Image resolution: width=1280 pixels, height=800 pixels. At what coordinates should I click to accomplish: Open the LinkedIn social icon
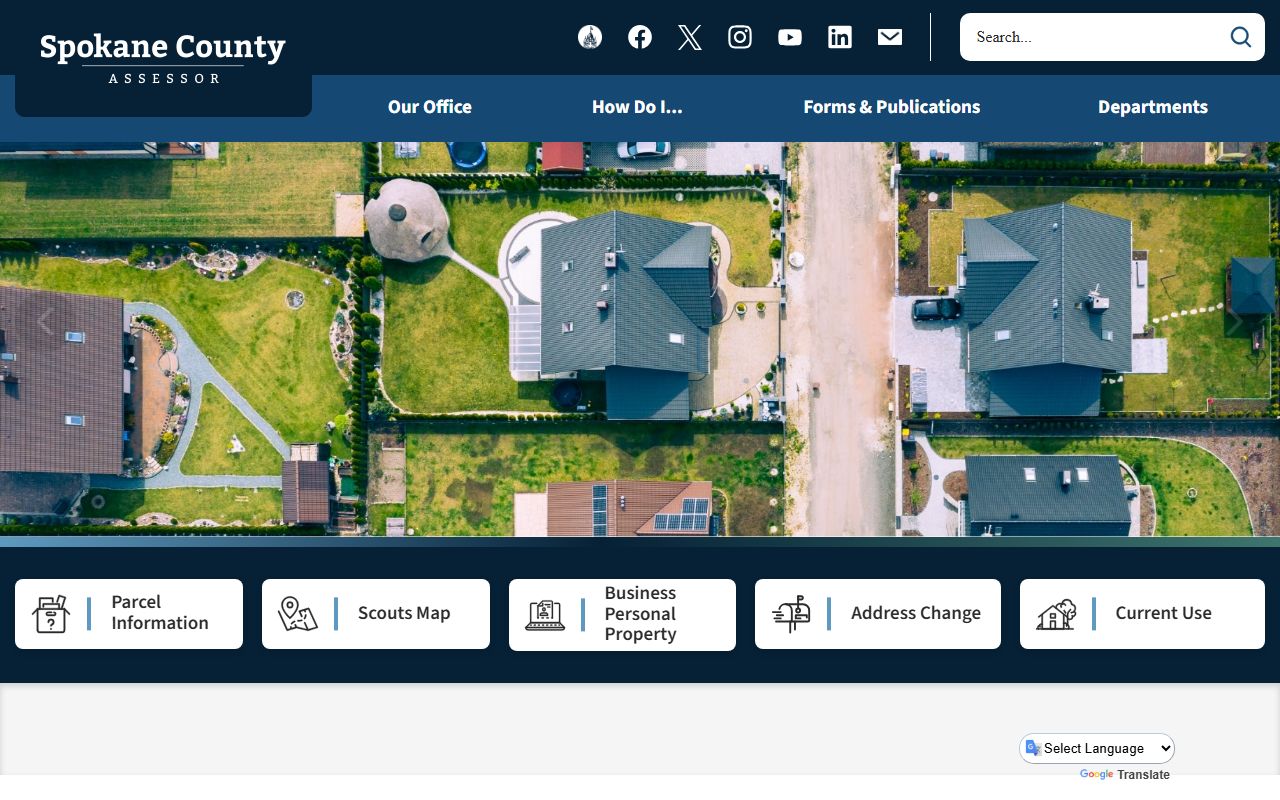pos(840,37)
